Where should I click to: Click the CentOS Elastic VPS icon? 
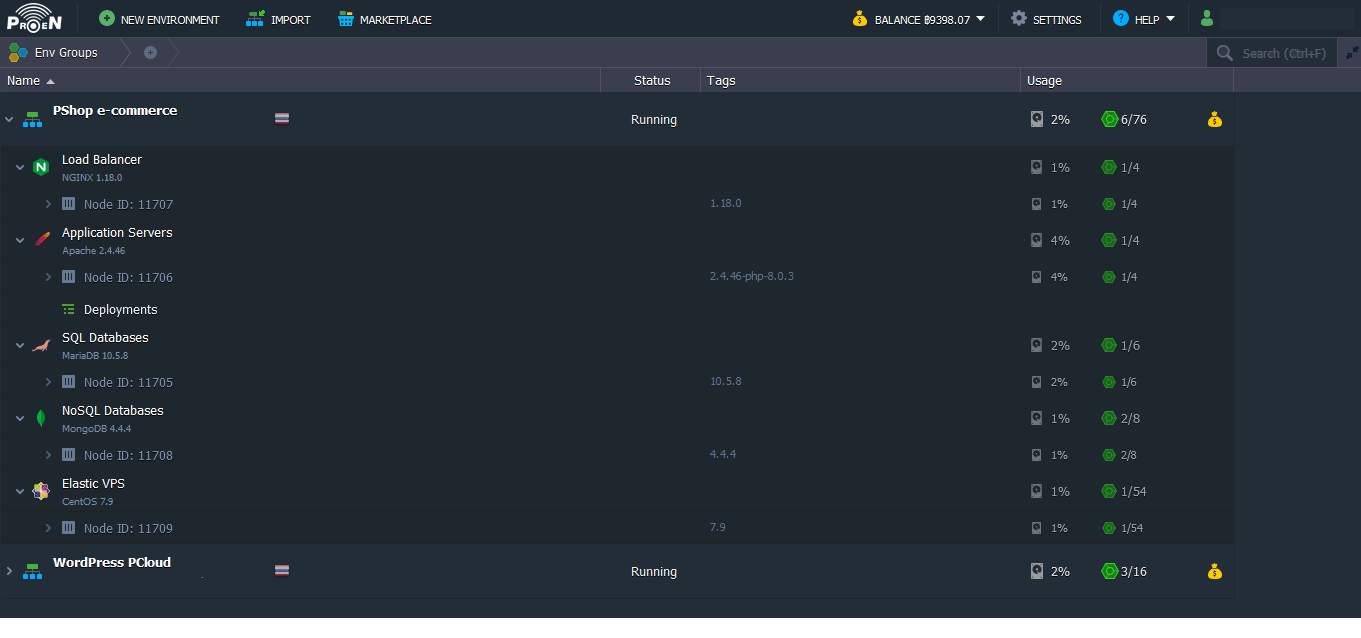click(41, 491)
